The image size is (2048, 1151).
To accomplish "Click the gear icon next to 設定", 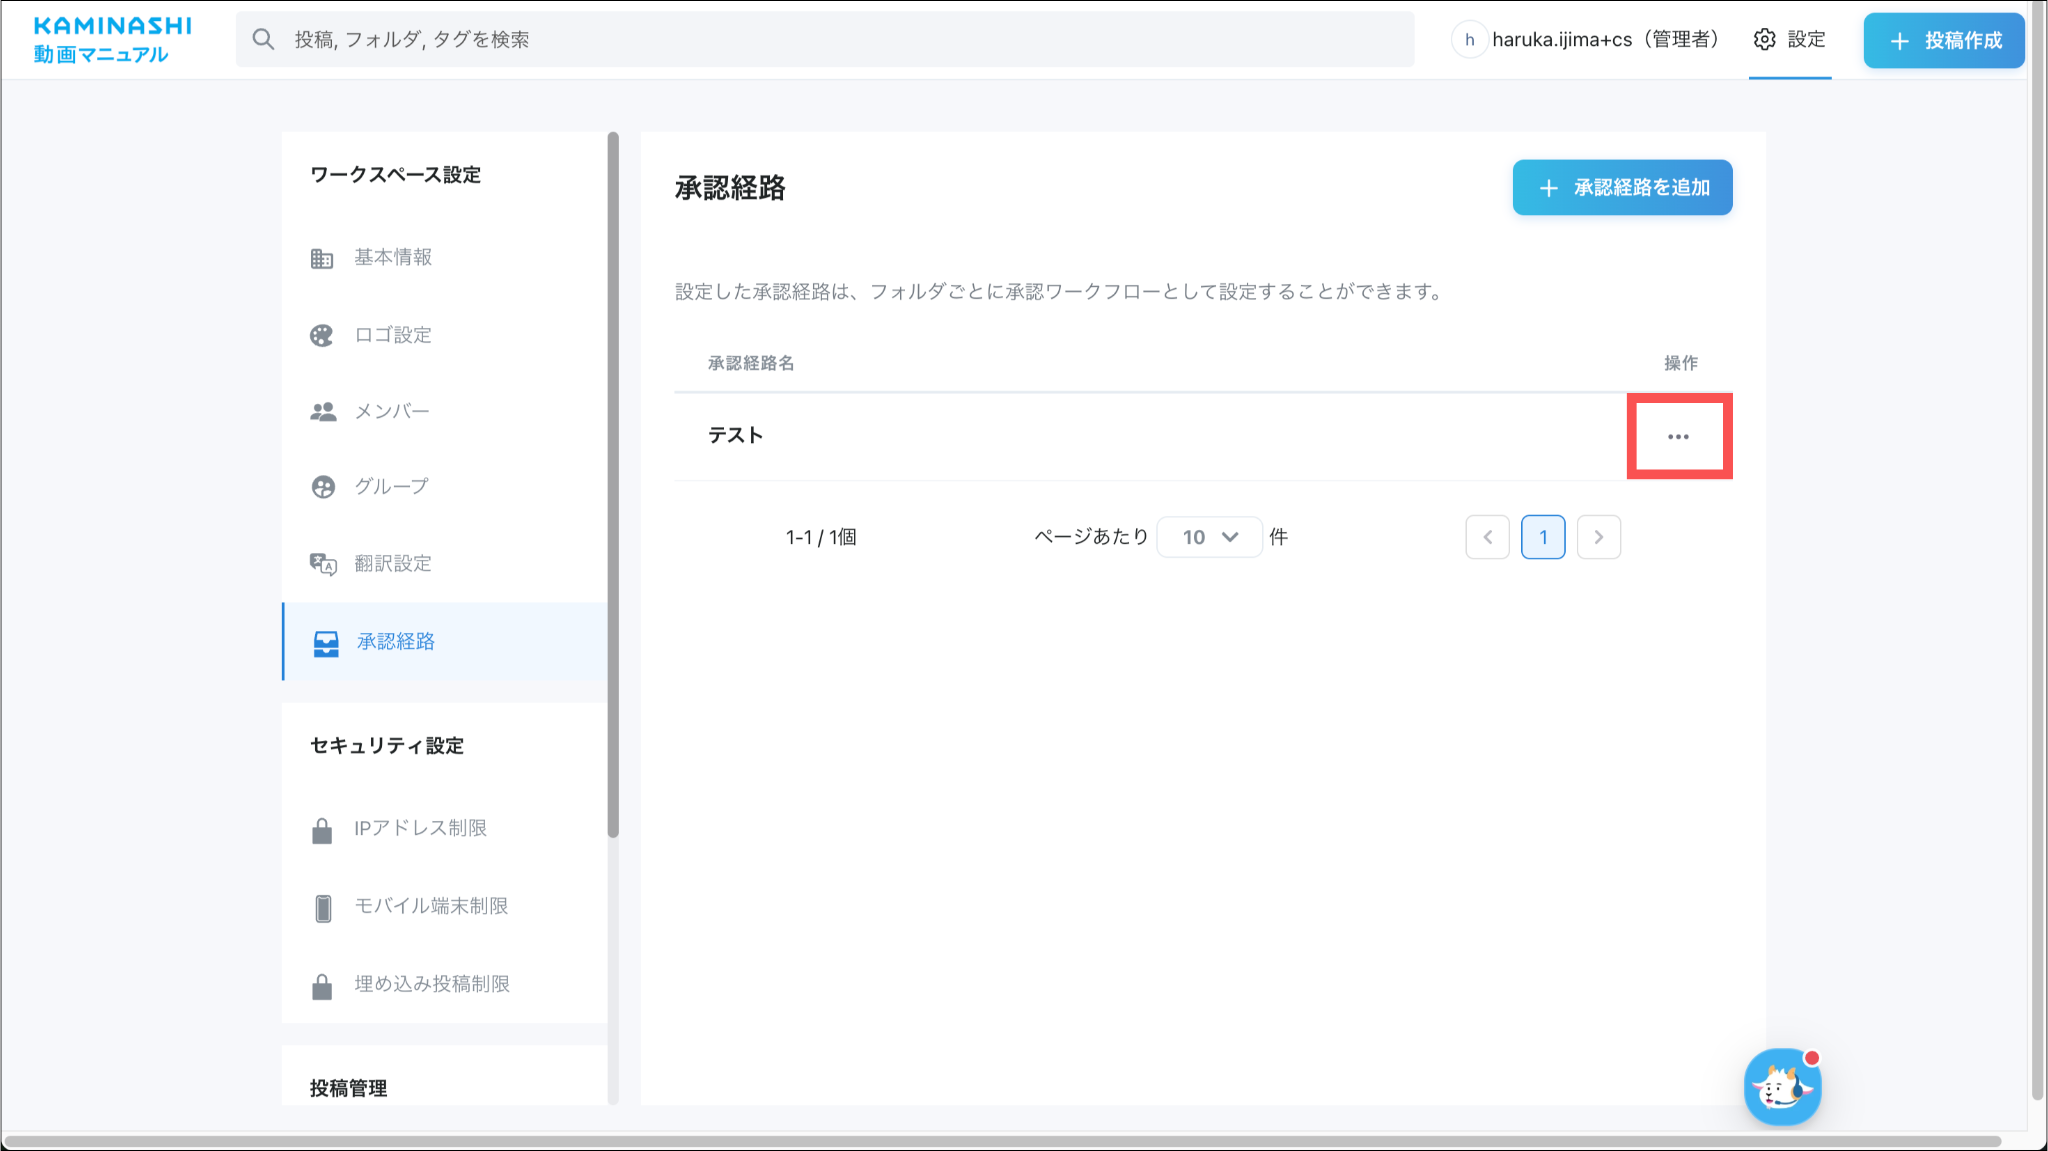I will pos(1764,40).
